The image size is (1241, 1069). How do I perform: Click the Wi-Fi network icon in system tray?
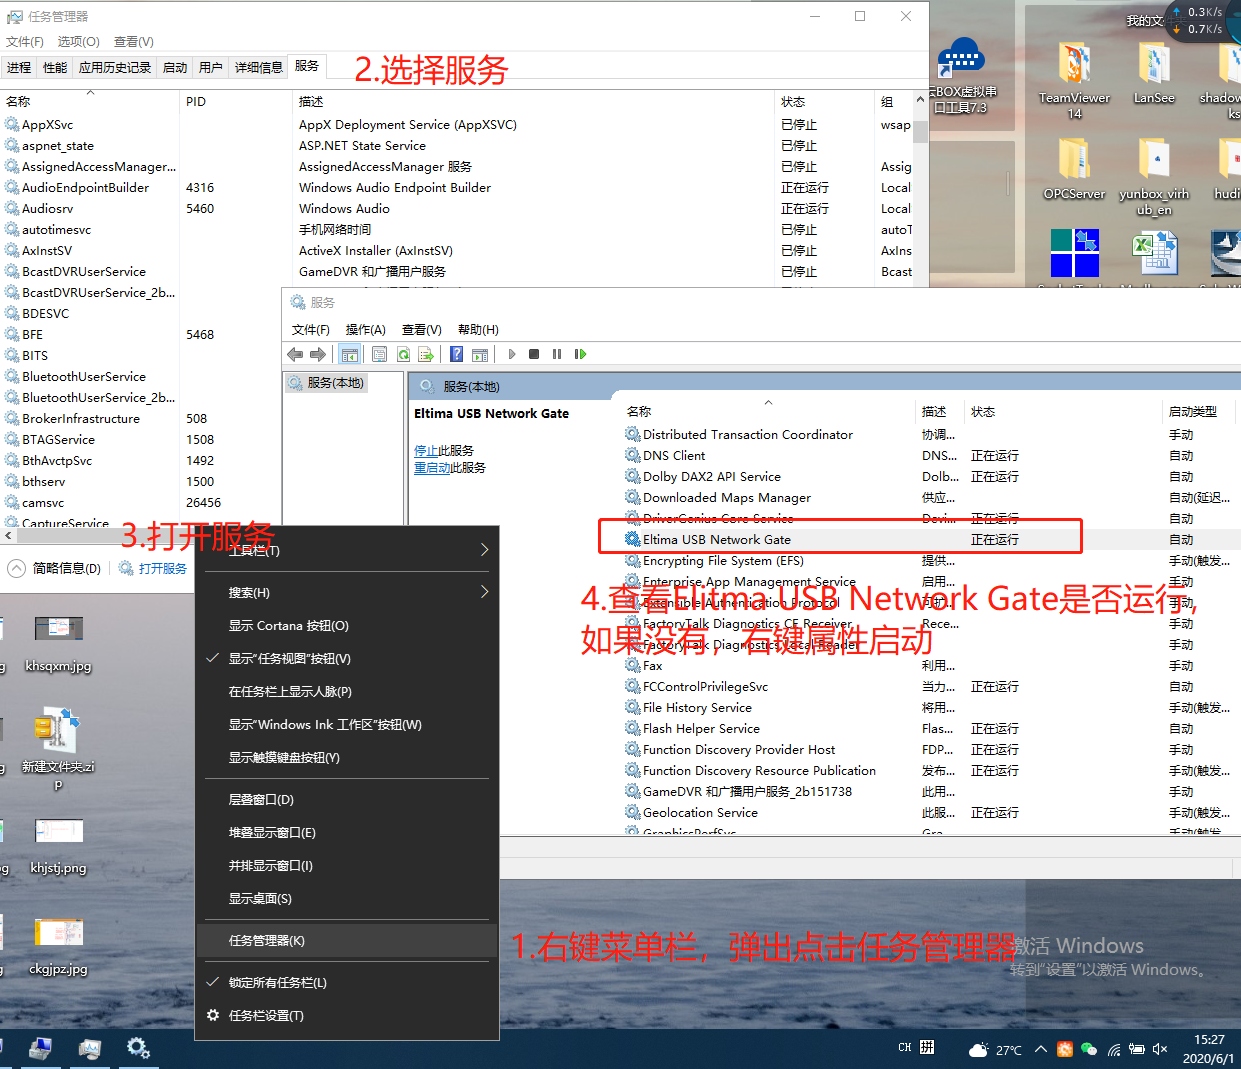tap(1113, 1049)
